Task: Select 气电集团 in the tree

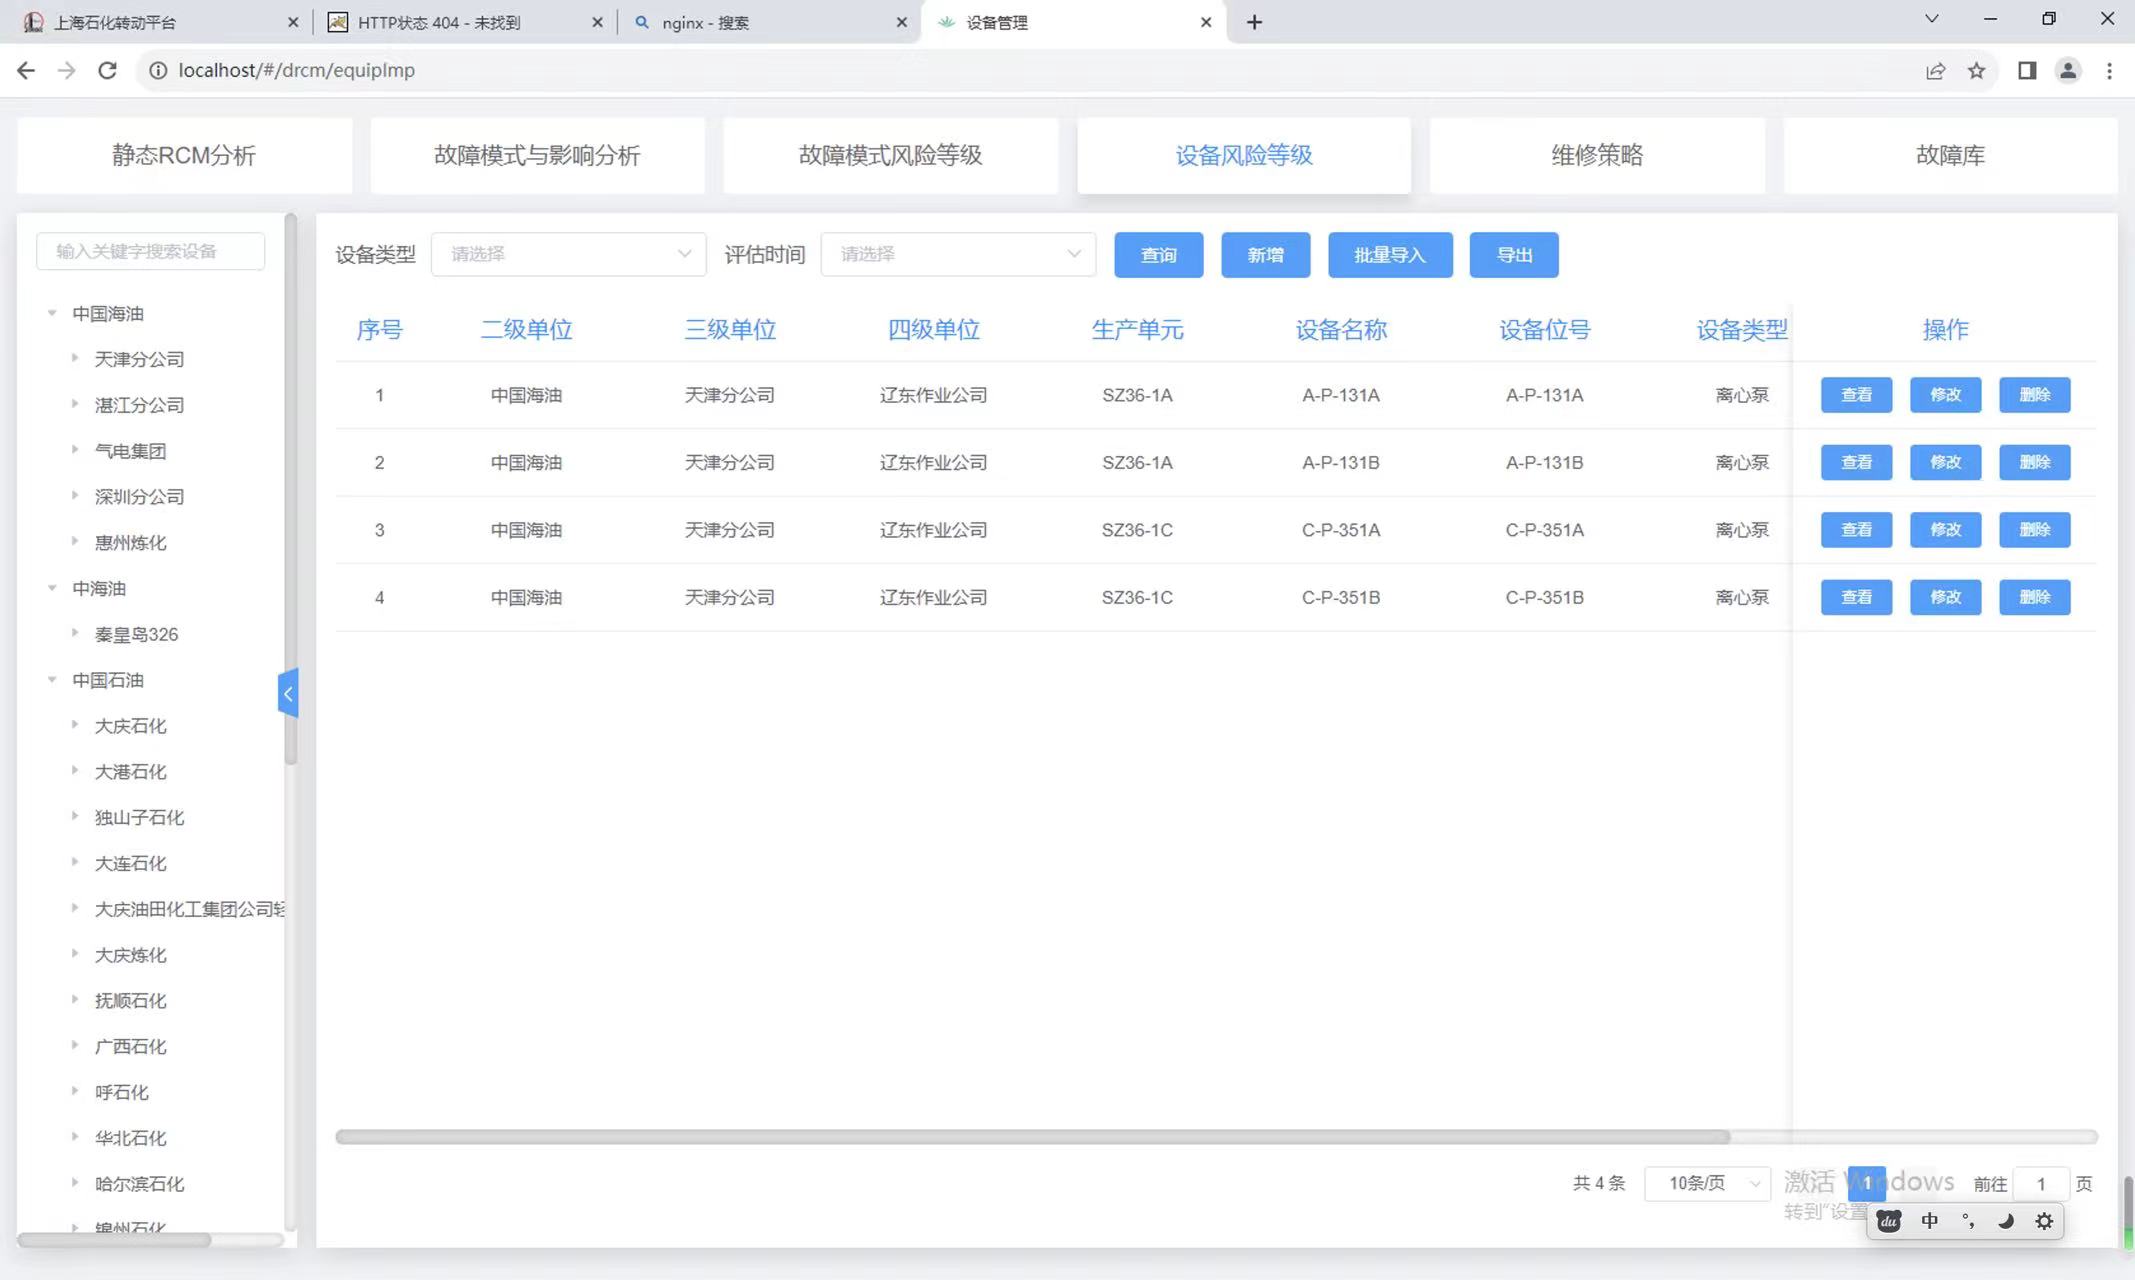Action: [x=130, y=451]
